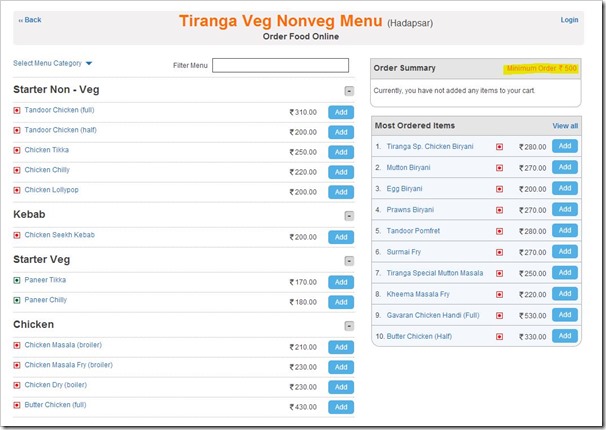View all most ordered items
Image resolution: width=606 pixels, height=430 pixels.
(565, 126)
